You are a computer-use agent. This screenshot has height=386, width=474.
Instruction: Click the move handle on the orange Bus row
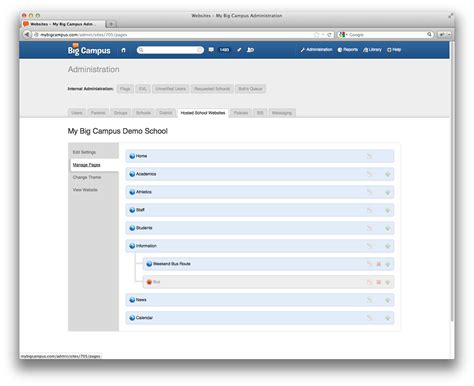[x=388, y=282]
